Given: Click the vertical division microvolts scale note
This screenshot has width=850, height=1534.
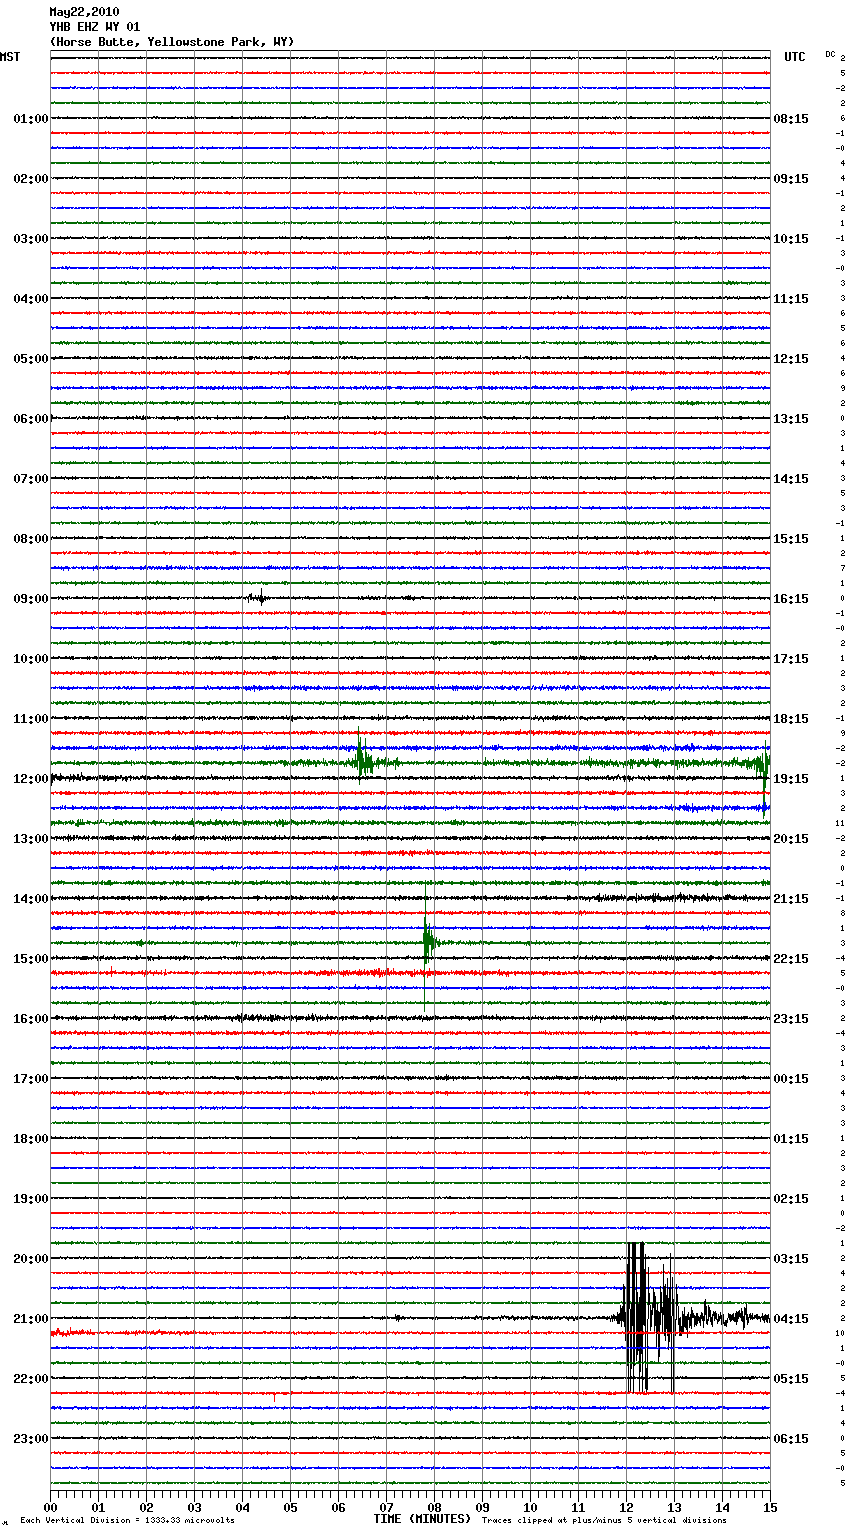Looking at the screenshot, I should tap(127, 1520).
